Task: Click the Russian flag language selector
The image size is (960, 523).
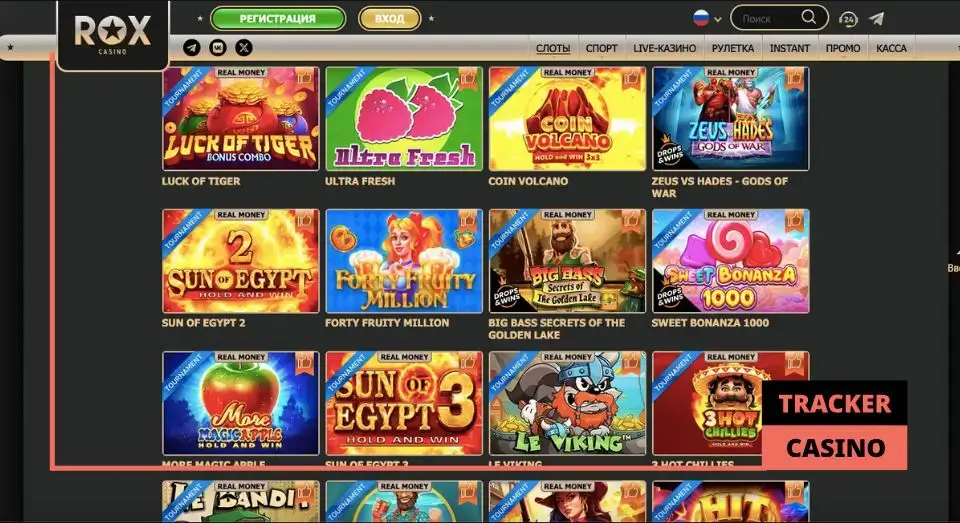Action: pos(701,18)
